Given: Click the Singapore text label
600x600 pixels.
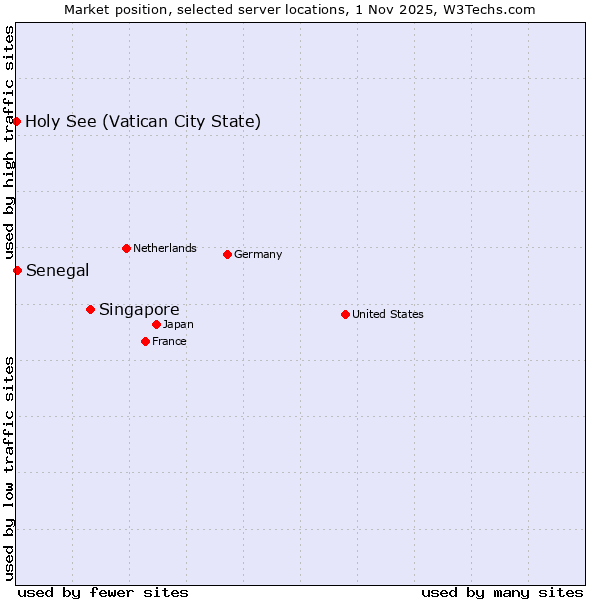Looking at the screenshot, I should coord(139,310).
